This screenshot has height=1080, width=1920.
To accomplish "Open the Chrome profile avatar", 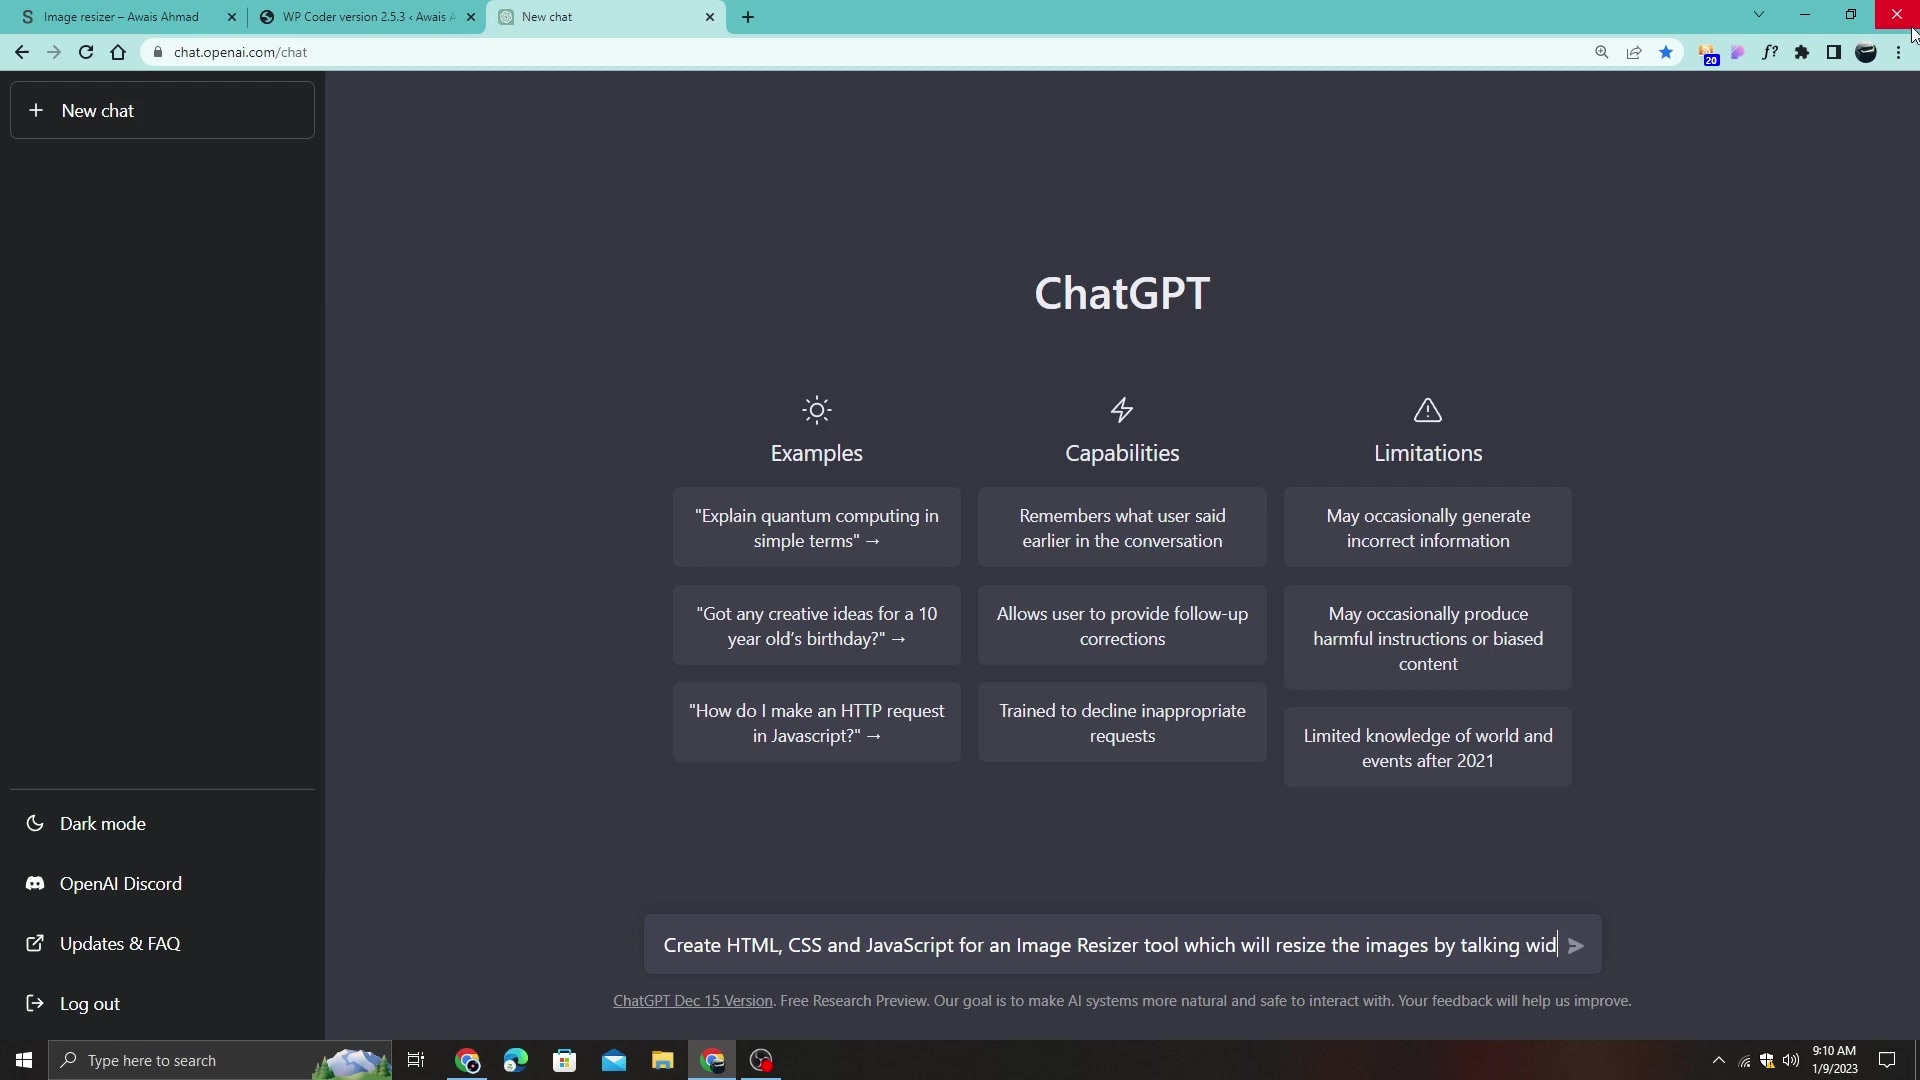I will coord(1866,53).
